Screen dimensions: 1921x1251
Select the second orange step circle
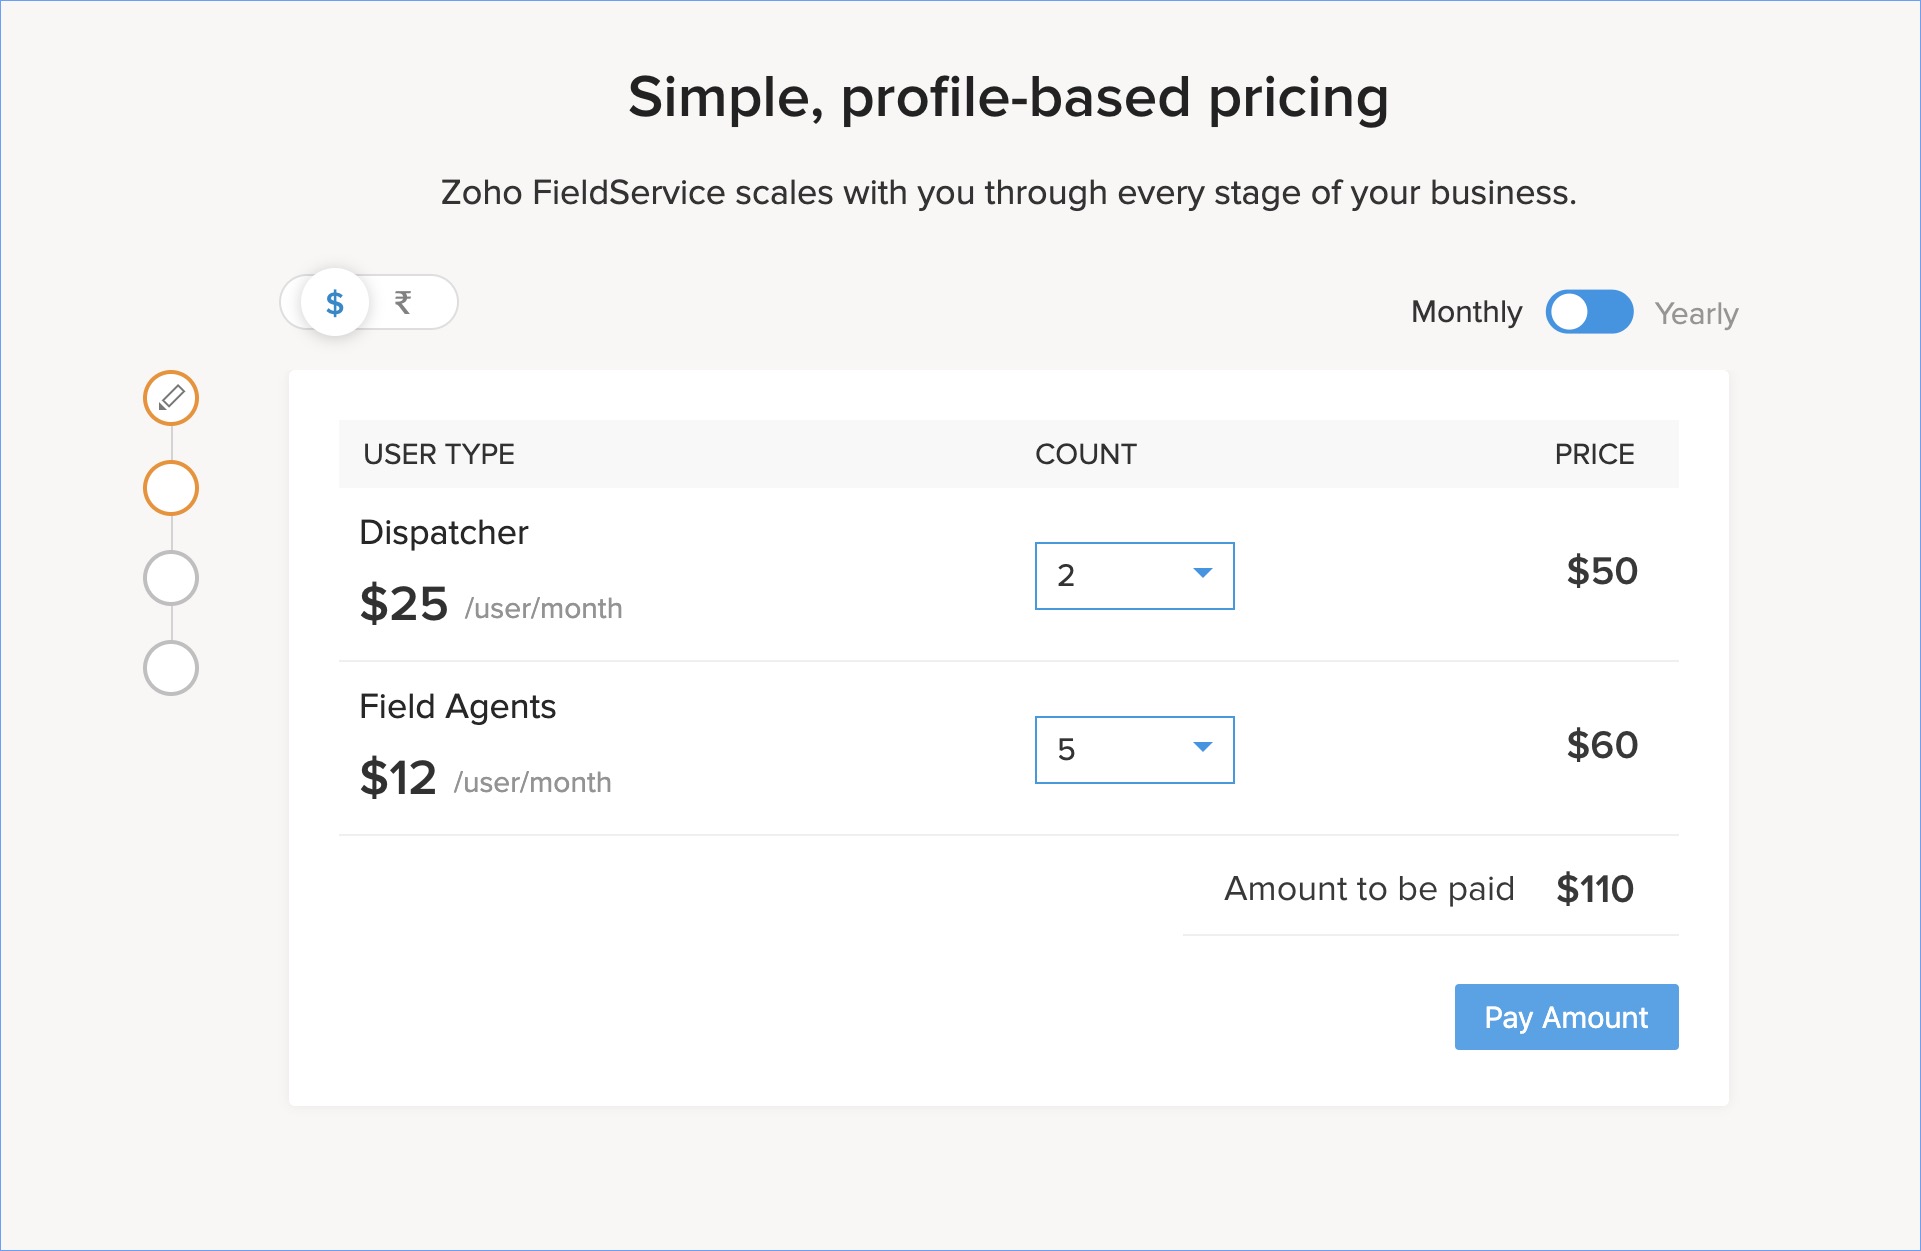(171, 488)
